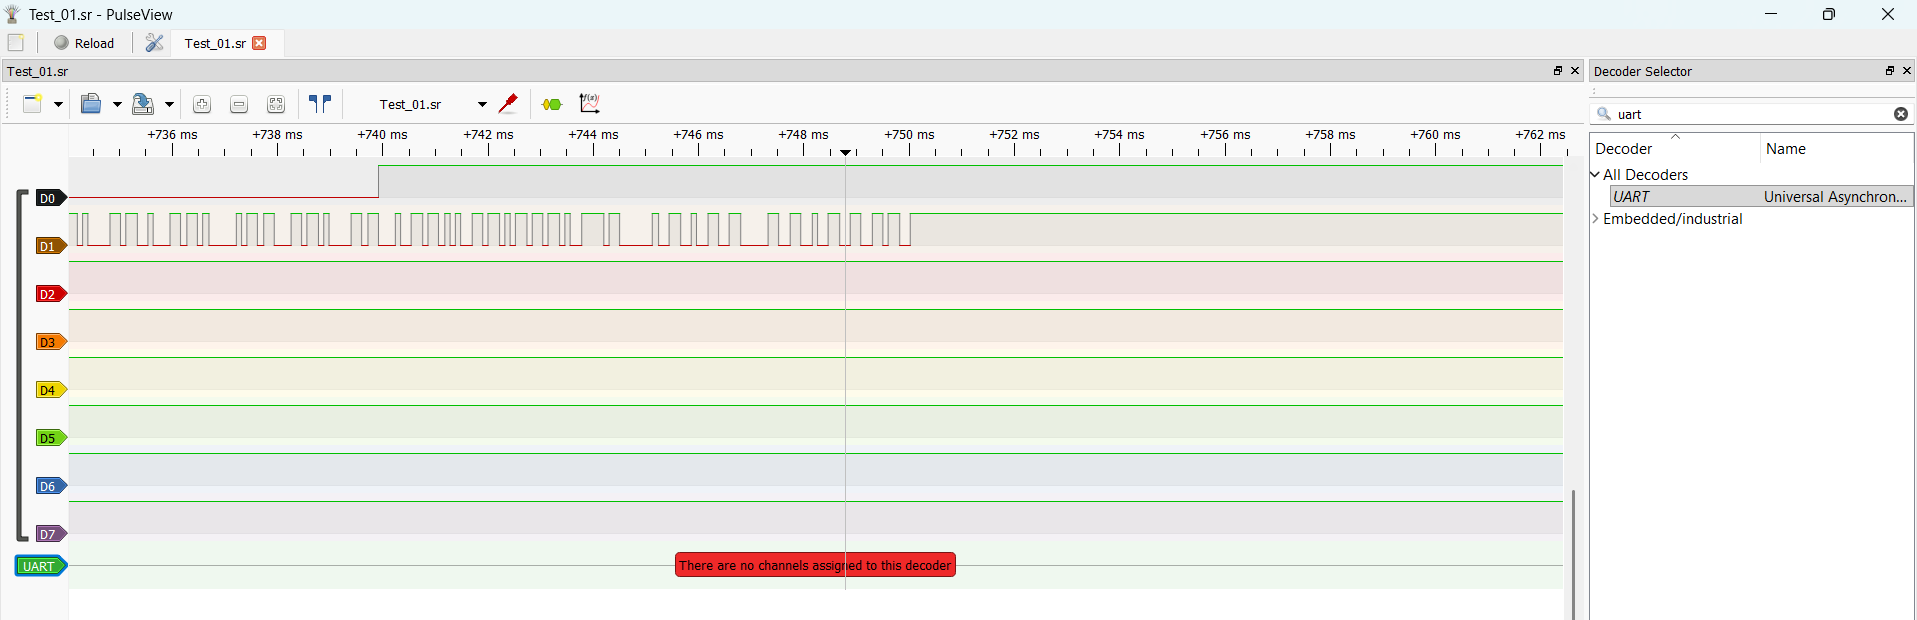Open the Test_01.sr device selector dropdown
Image resolution: width=1917 pixels, height=620 pixels.
[x=432, y=104]
